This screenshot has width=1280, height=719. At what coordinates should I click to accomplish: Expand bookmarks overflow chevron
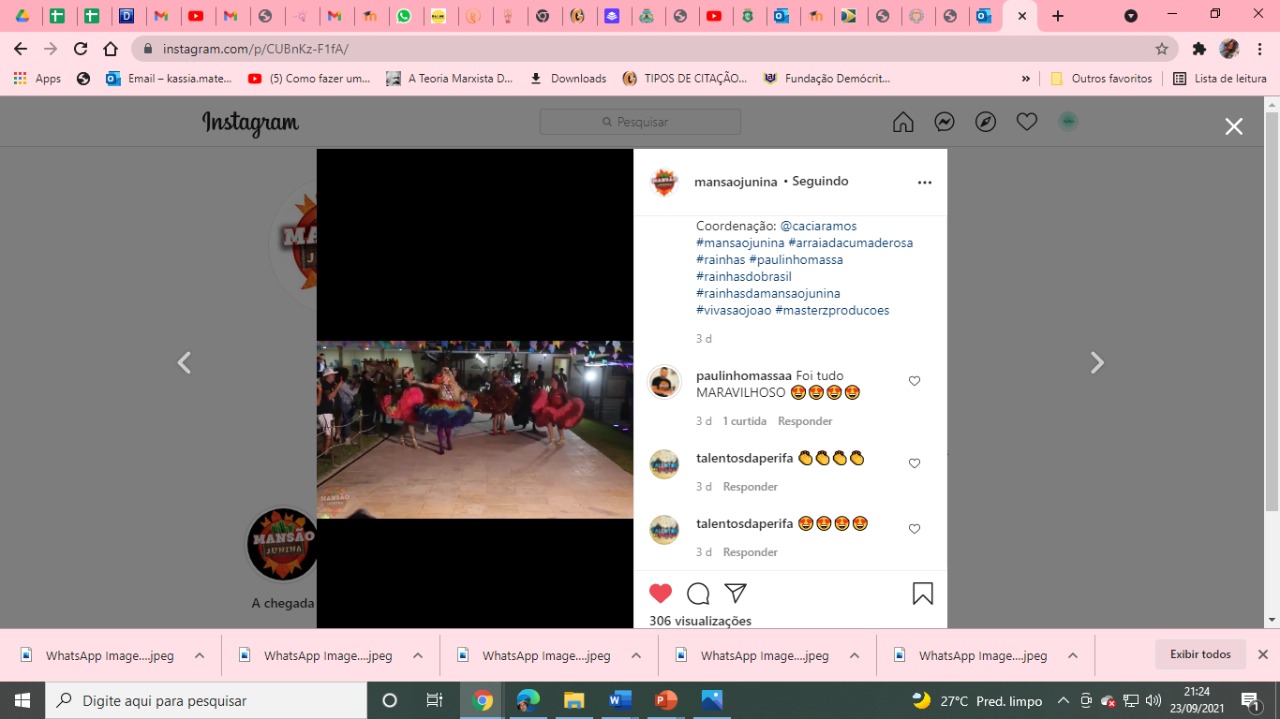(x=1025, y=79)
